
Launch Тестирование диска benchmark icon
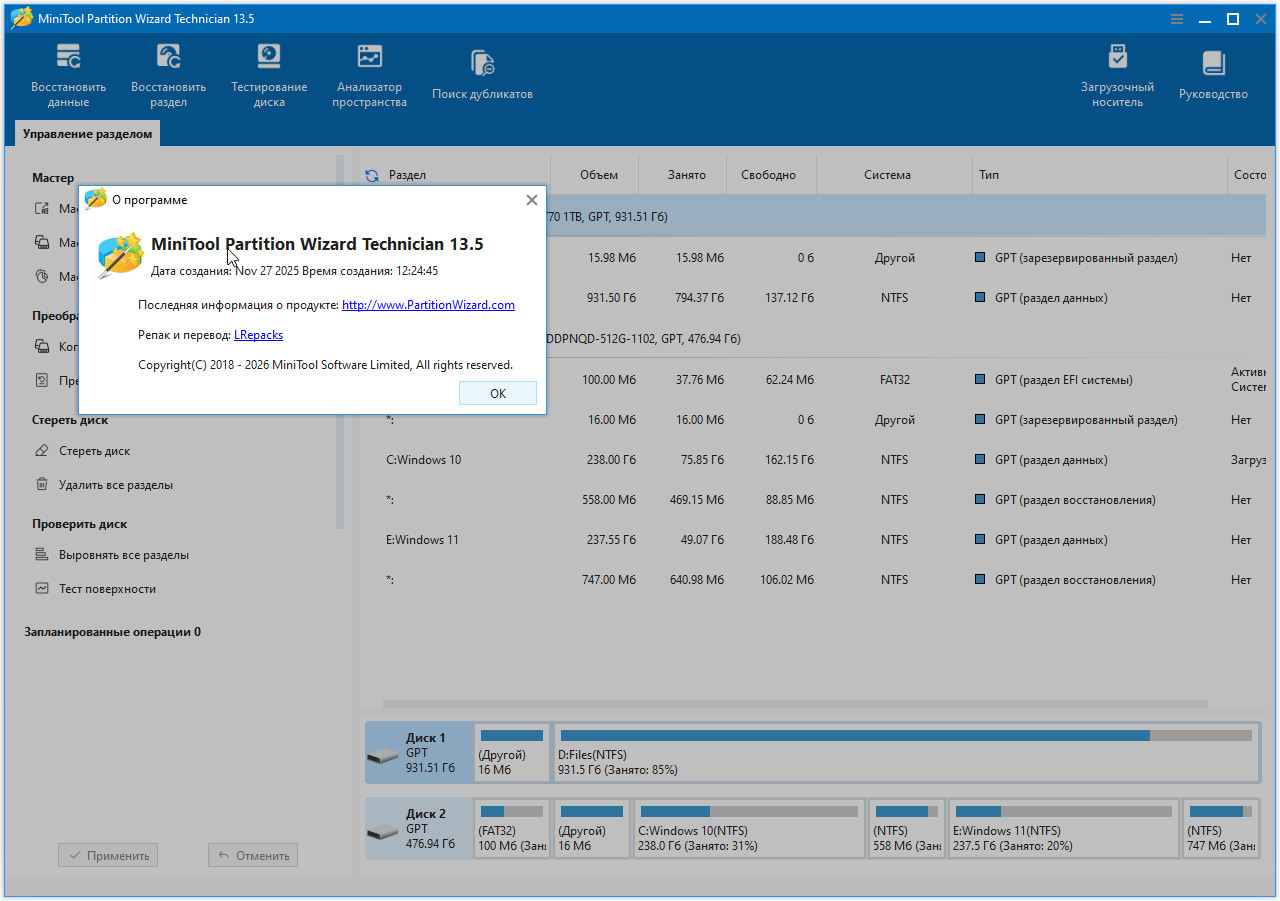tap(269, 75)
